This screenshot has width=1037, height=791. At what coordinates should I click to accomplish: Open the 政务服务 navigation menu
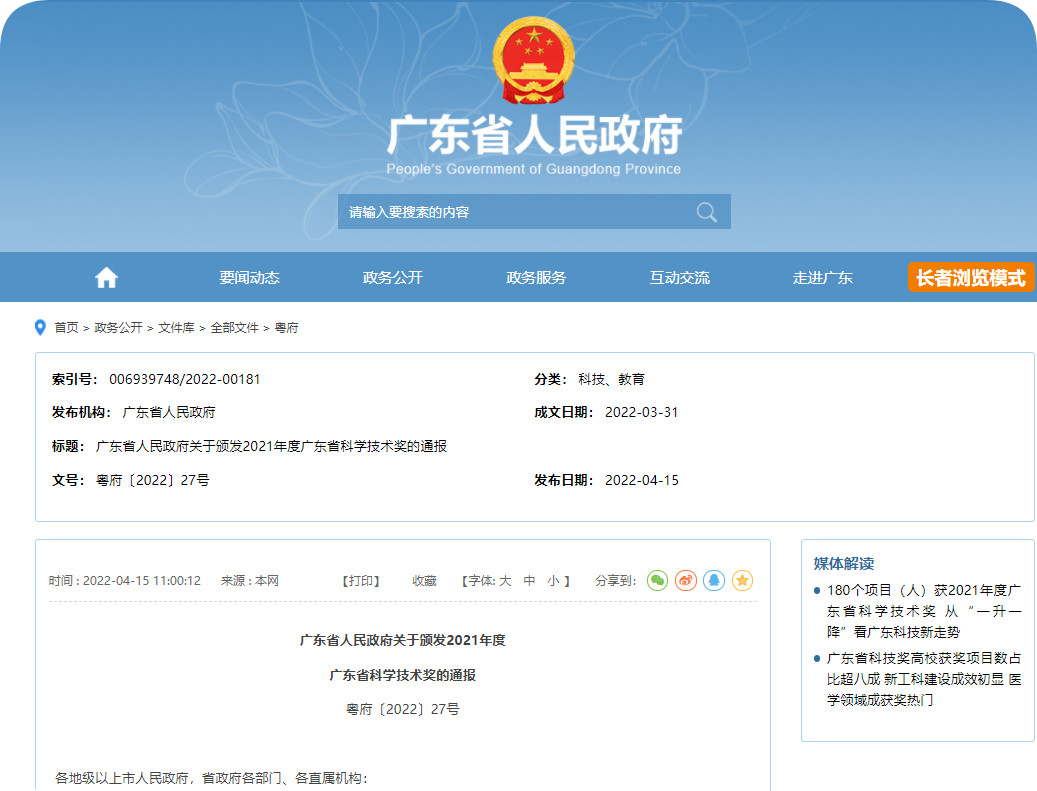point(536,278)
